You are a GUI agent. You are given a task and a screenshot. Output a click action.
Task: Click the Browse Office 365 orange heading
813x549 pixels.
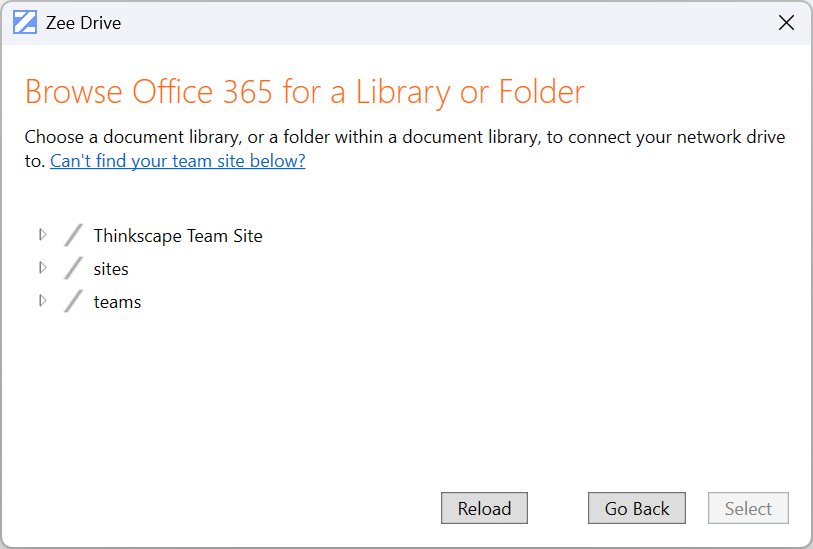point(304,92)
